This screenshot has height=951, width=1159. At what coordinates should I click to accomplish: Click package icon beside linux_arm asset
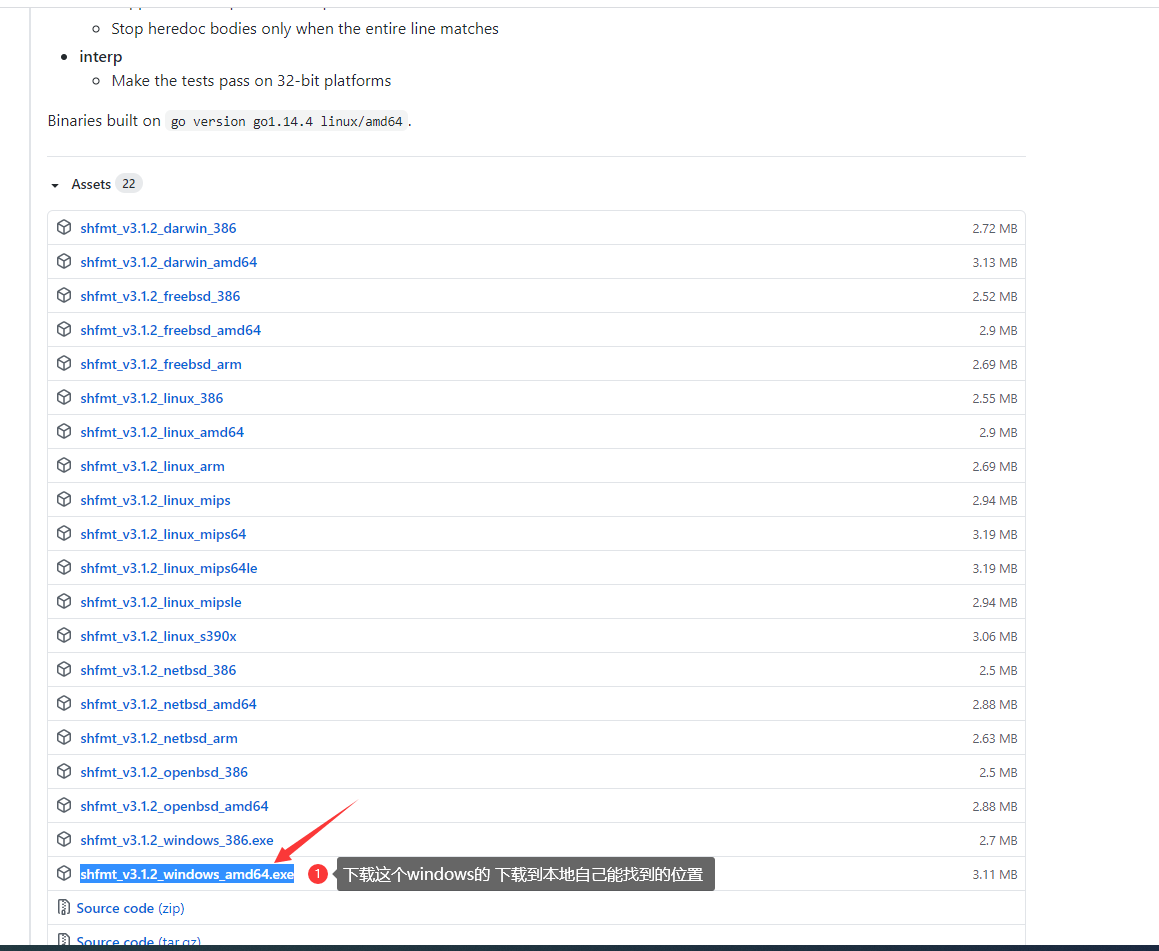(x=64, y=466)
